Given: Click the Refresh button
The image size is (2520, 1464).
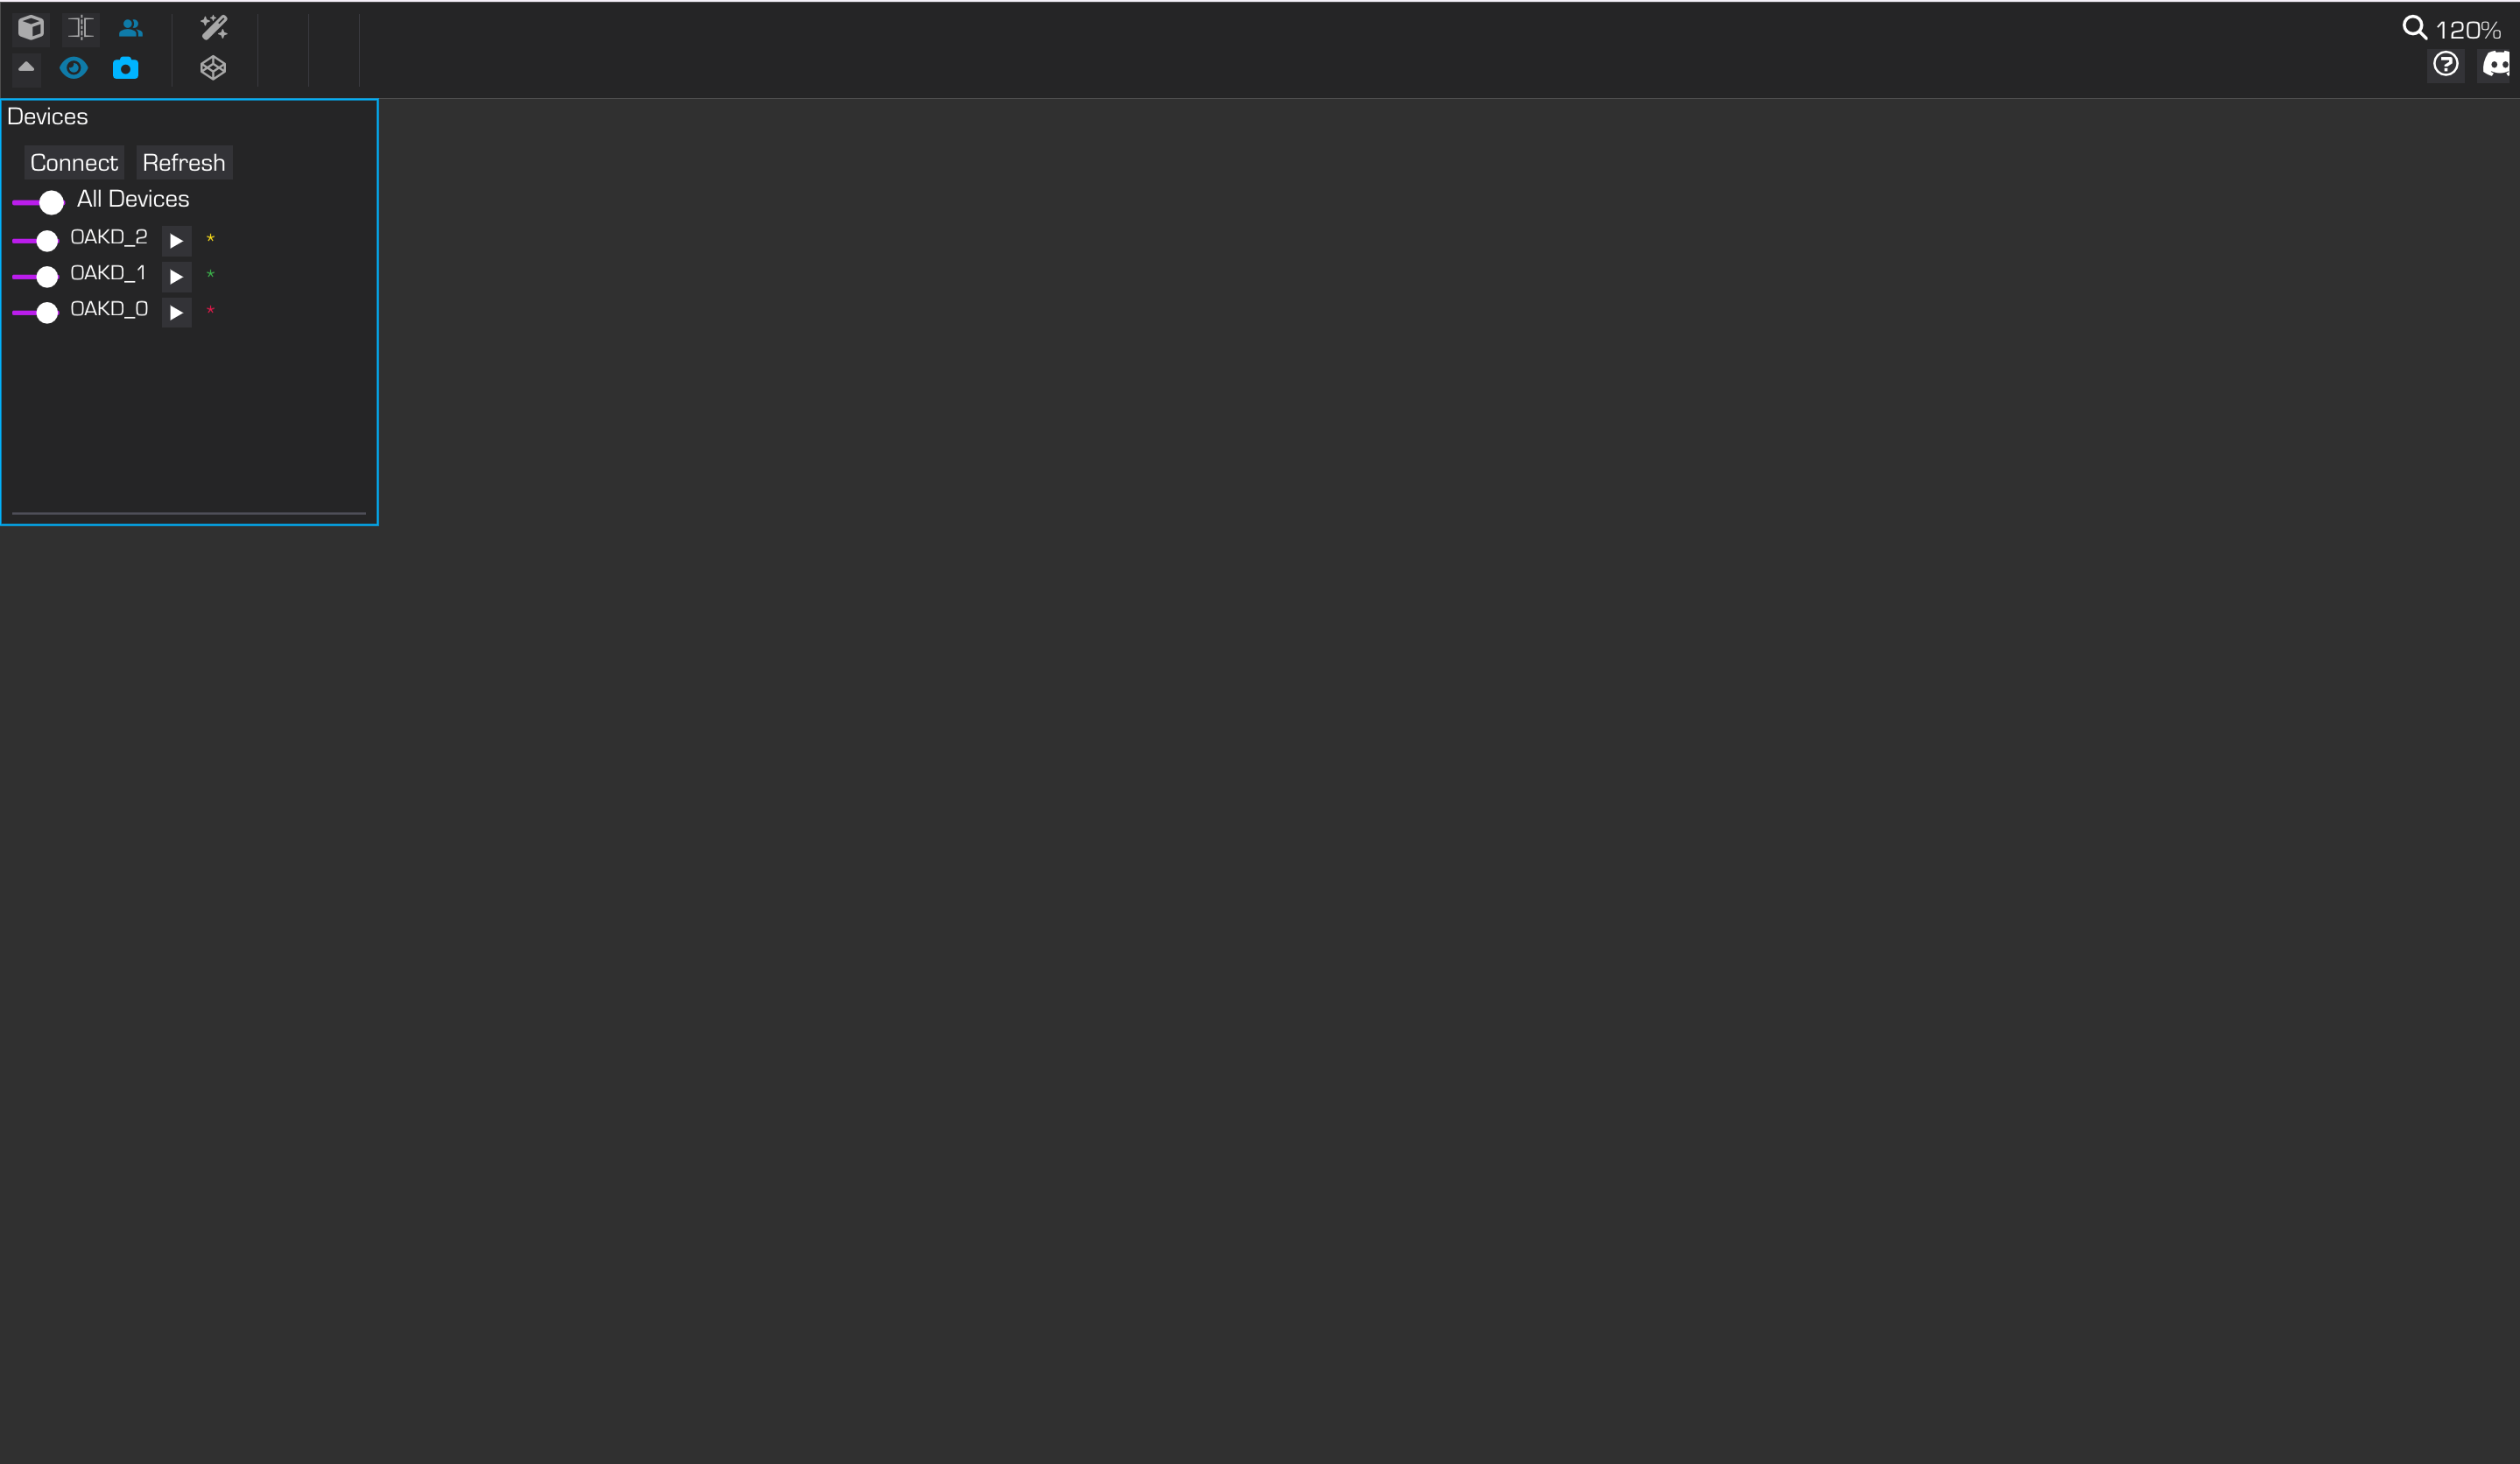Looking at the screenshot, I should pos(184,163).
